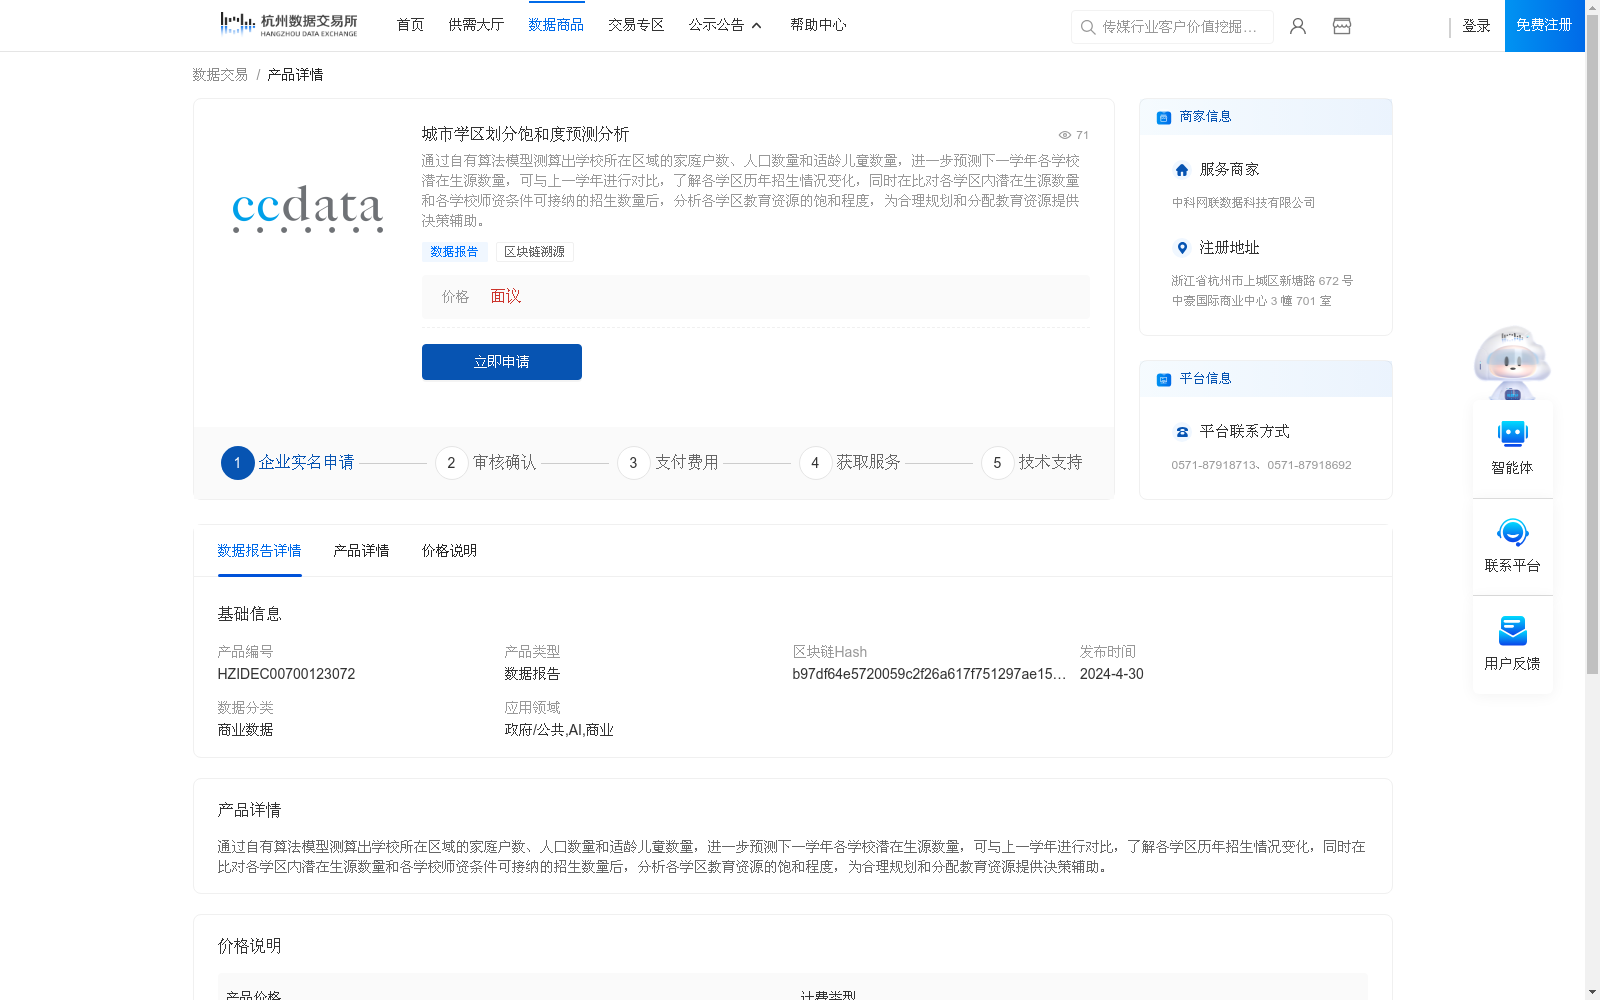Click the 平台联系方式 telephone icon
1600x1000 pixels.
coord(1182,432)
